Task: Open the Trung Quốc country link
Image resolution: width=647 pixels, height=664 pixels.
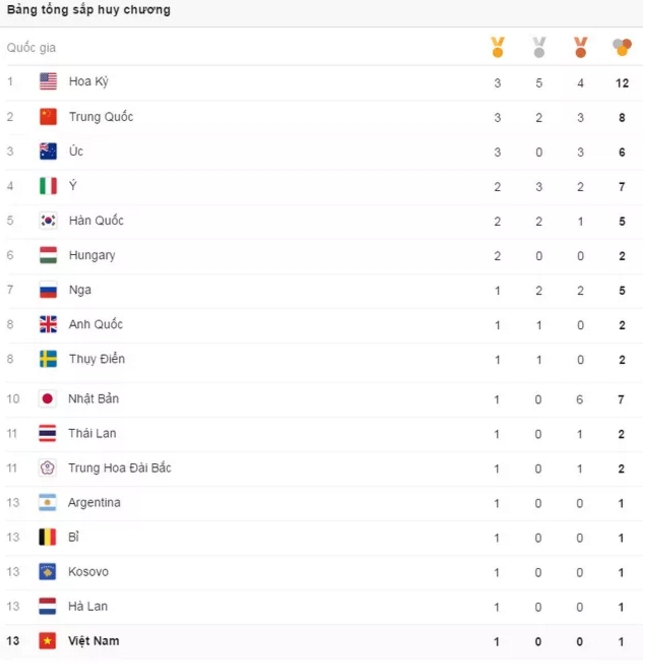Action: click(100, 117)
